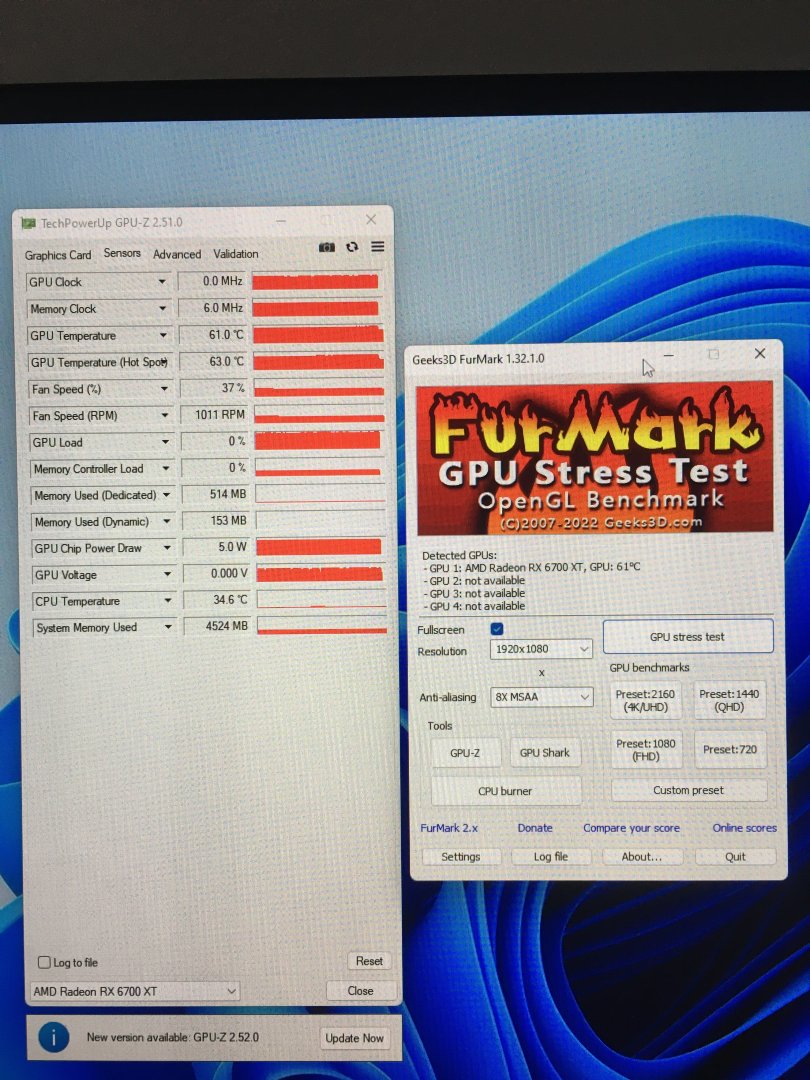
Task: Click FurMark GPU Stress Test banner
Action: (595, 458)
